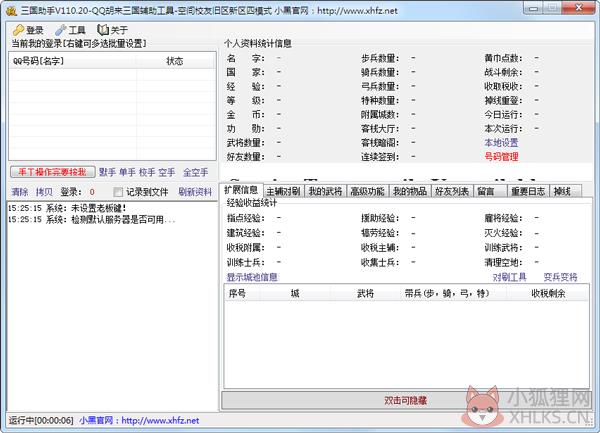Open the red 号码管理 link

point(501,156)
